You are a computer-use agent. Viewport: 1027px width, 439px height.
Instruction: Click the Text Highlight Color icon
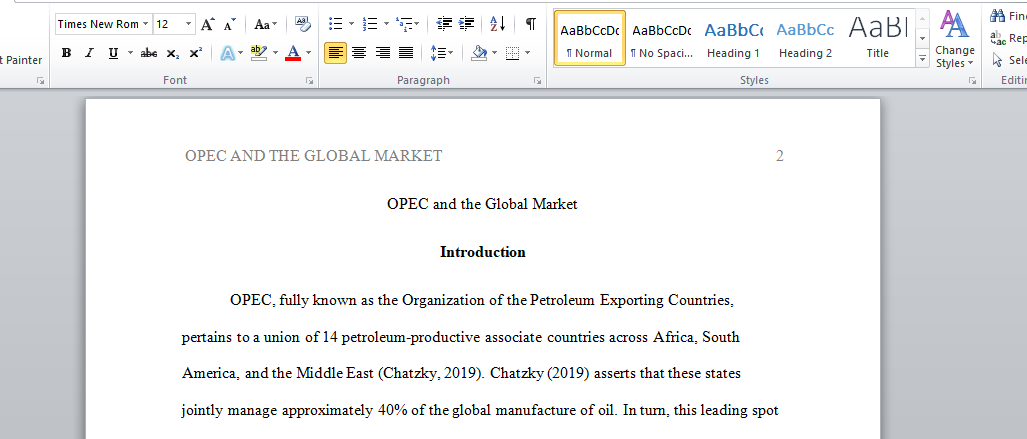coord(259,53)
